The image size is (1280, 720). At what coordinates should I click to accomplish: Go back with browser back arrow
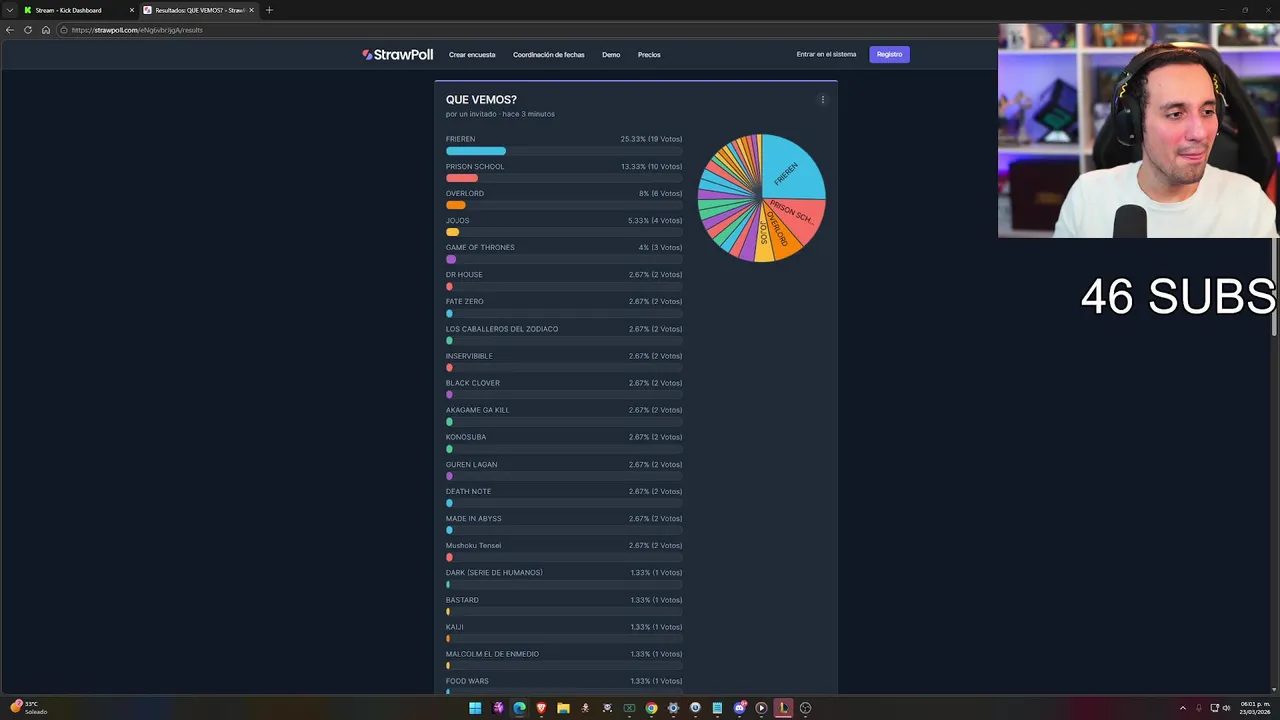[10, 30]
